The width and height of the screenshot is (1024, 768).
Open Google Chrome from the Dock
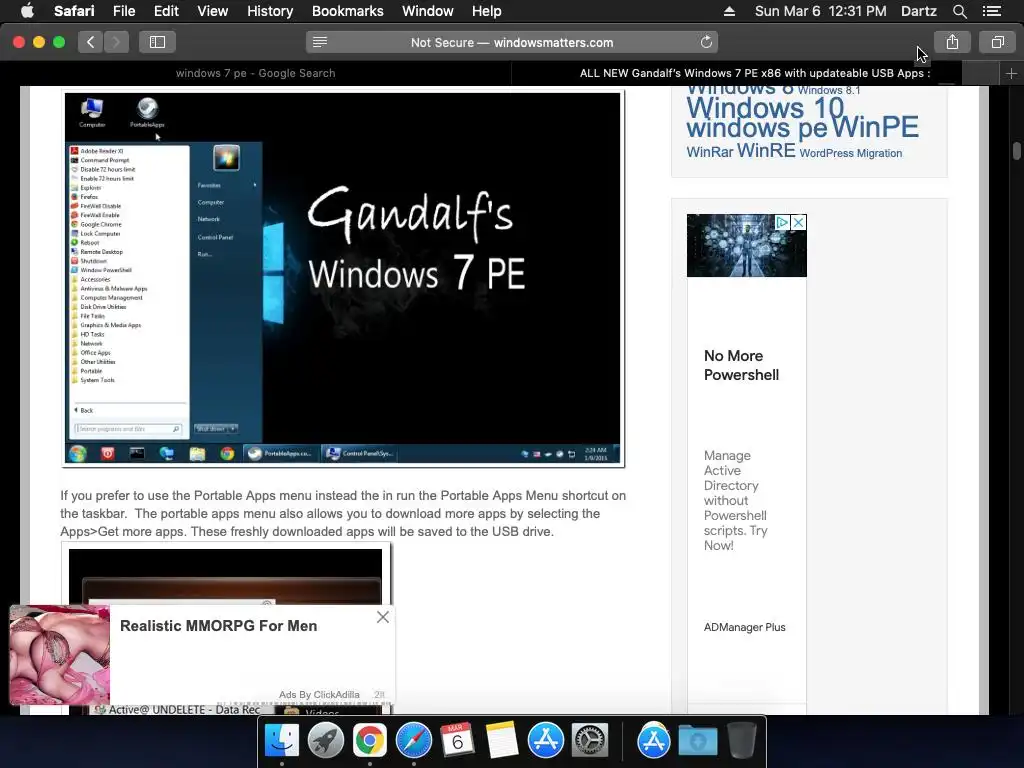[x=370, y=741]
